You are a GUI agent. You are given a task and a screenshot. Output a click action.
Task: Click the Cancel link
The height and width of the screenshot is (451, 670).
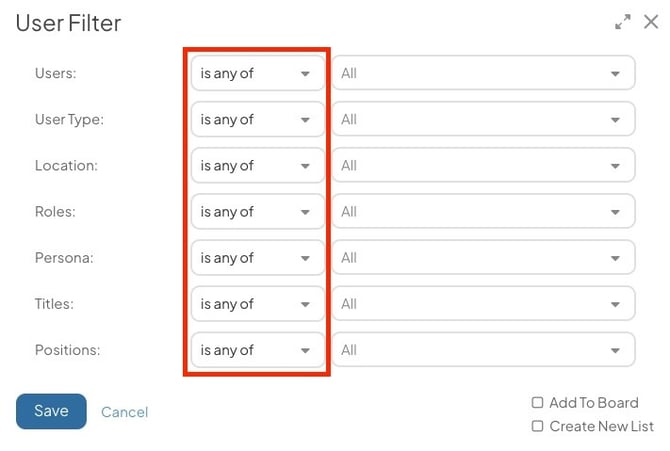124,412
